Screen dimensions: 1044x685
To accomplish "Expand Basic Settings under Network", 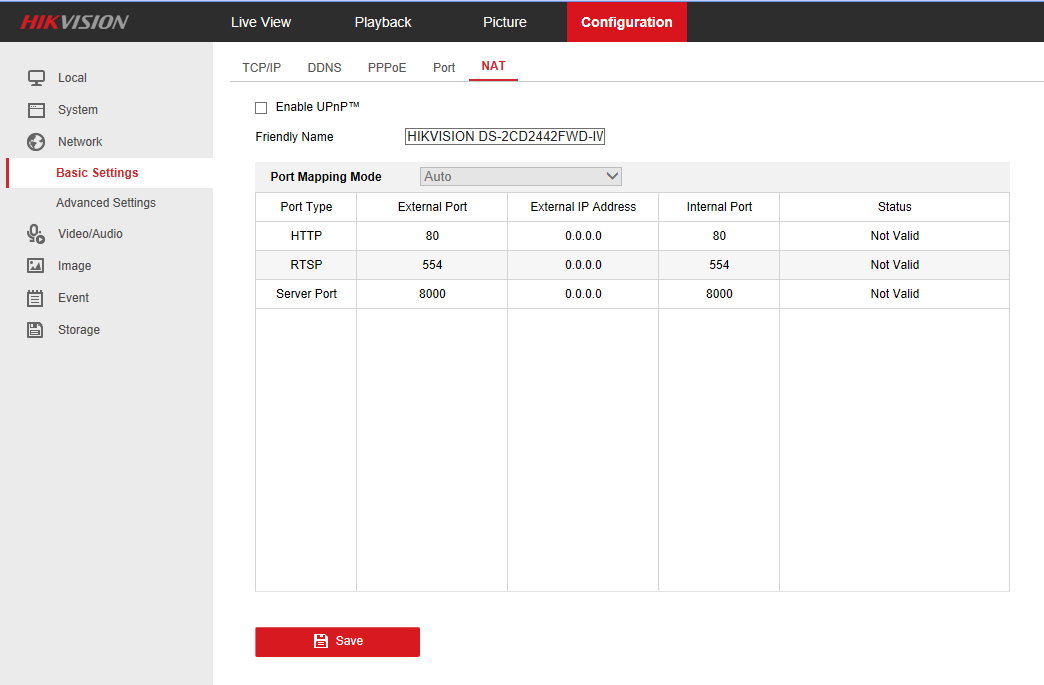I will (x=97, y=172).
